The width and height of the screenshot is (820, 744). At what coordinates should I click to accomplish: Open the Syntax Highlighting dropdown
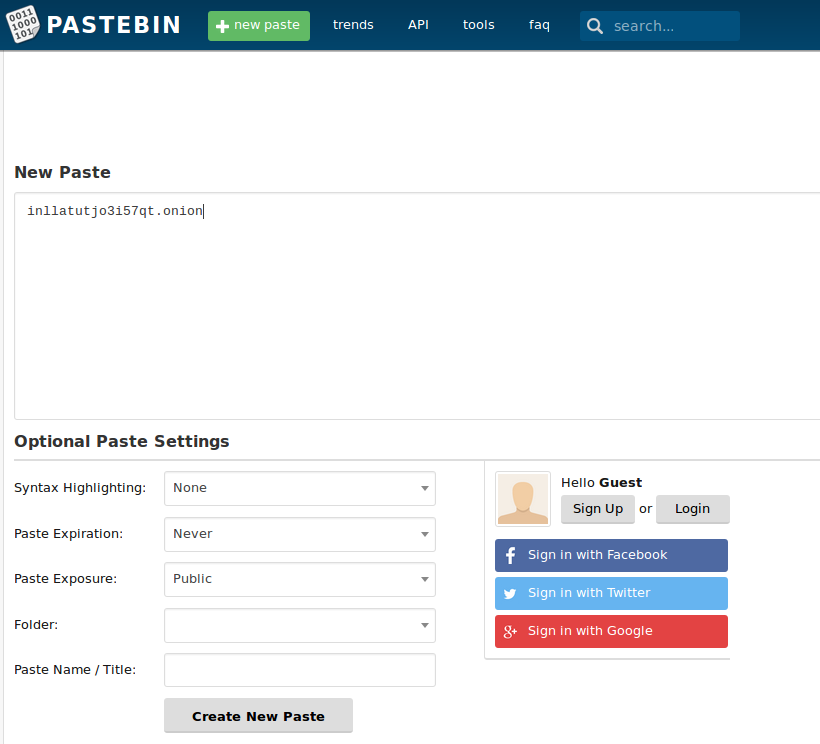coord(299,488)
